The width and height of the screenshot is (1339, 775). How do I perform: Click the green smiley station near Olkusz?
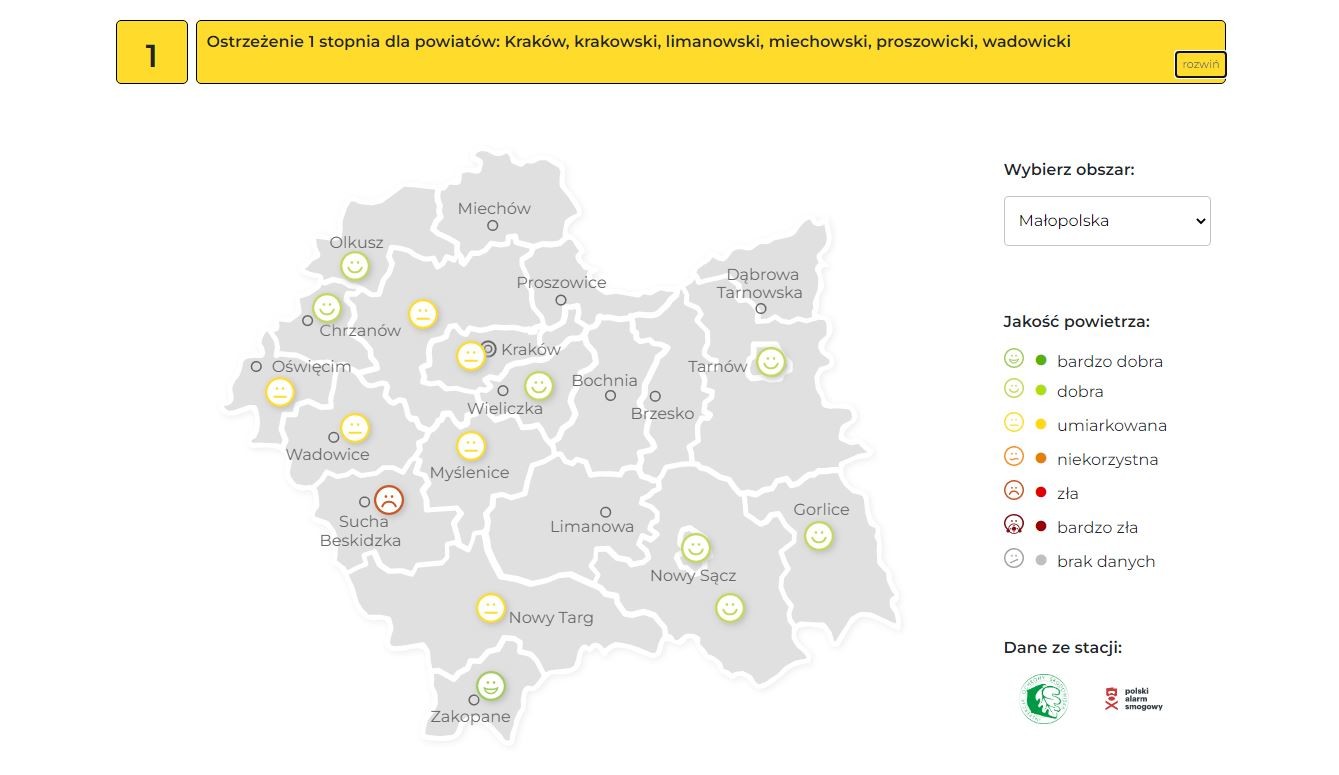coord(354,266)
